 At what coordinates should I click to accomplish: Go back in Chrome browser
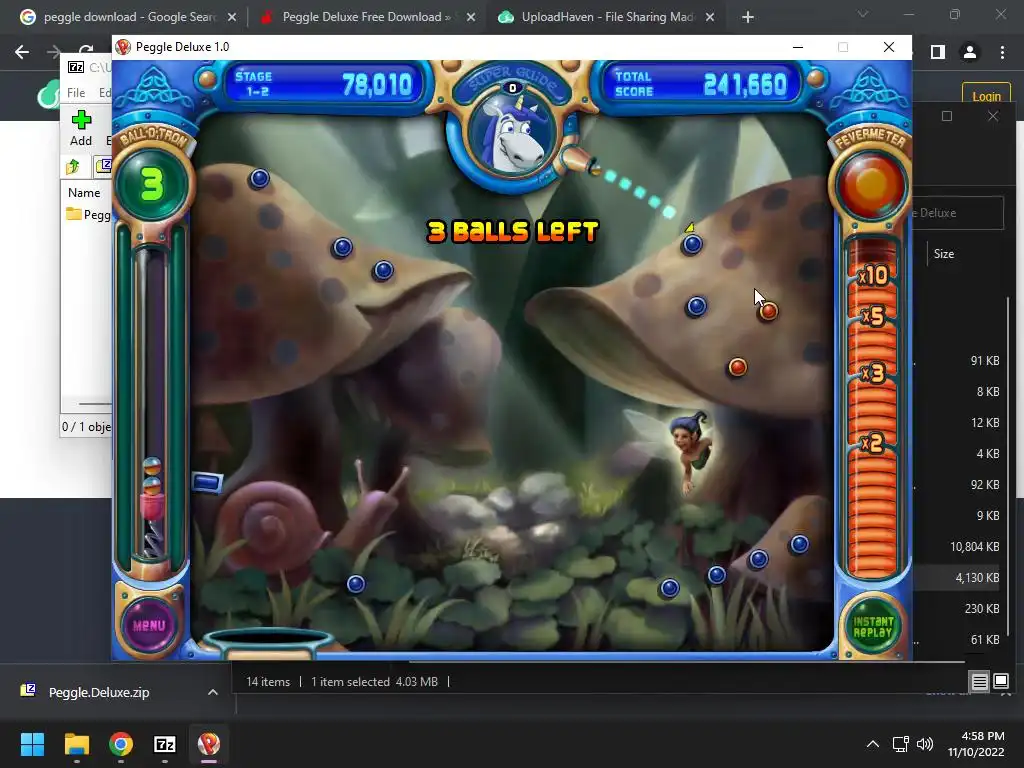coord(22,52)
